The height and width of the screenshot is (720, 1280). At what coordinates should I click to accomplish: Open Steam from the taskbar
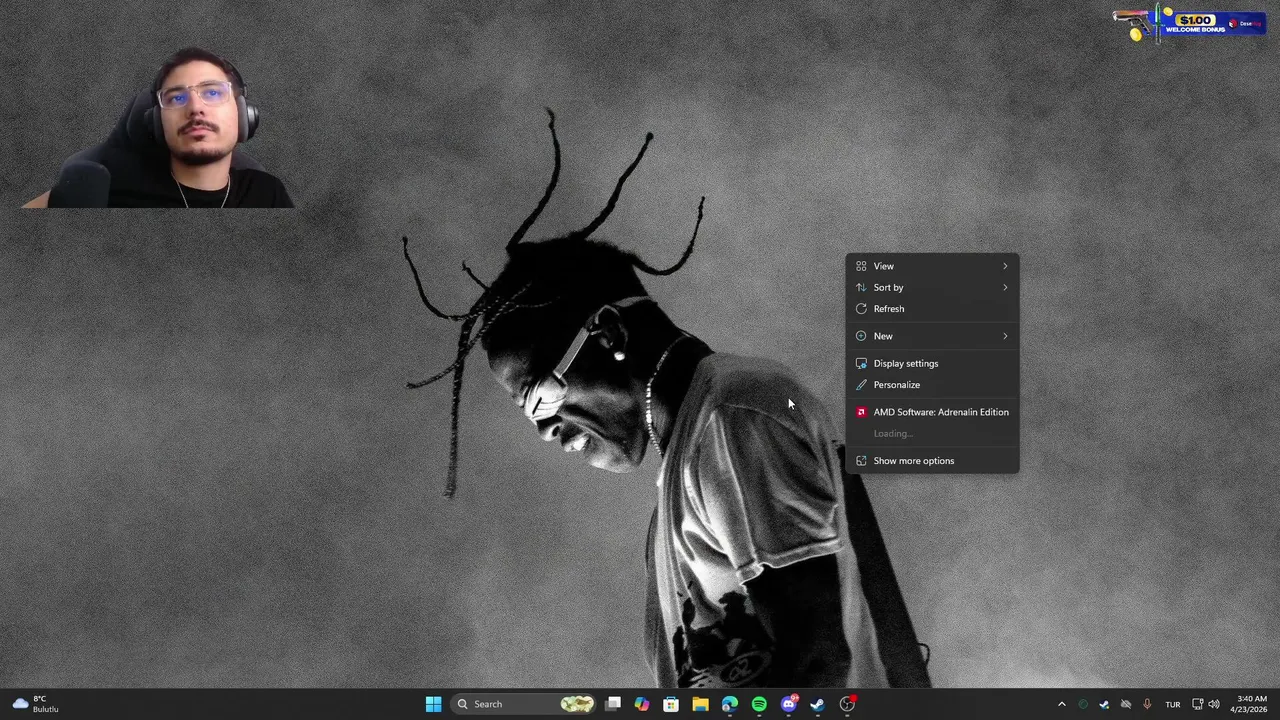(x=817, y=704)
